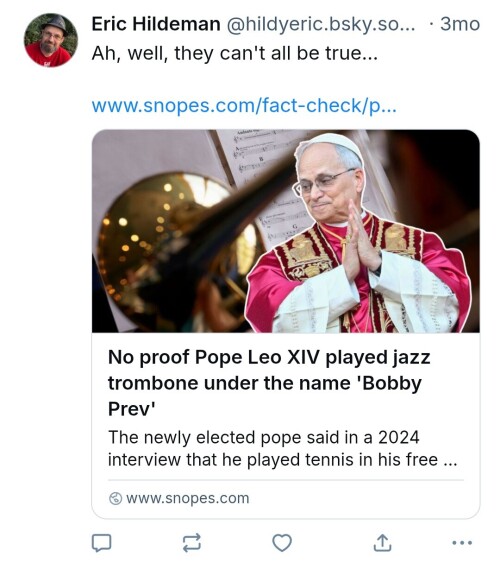Image resolution: width=500 pixels, height=563 pixels.
Task: Share the post via the upload arrow icon
Action: [382, 543]
